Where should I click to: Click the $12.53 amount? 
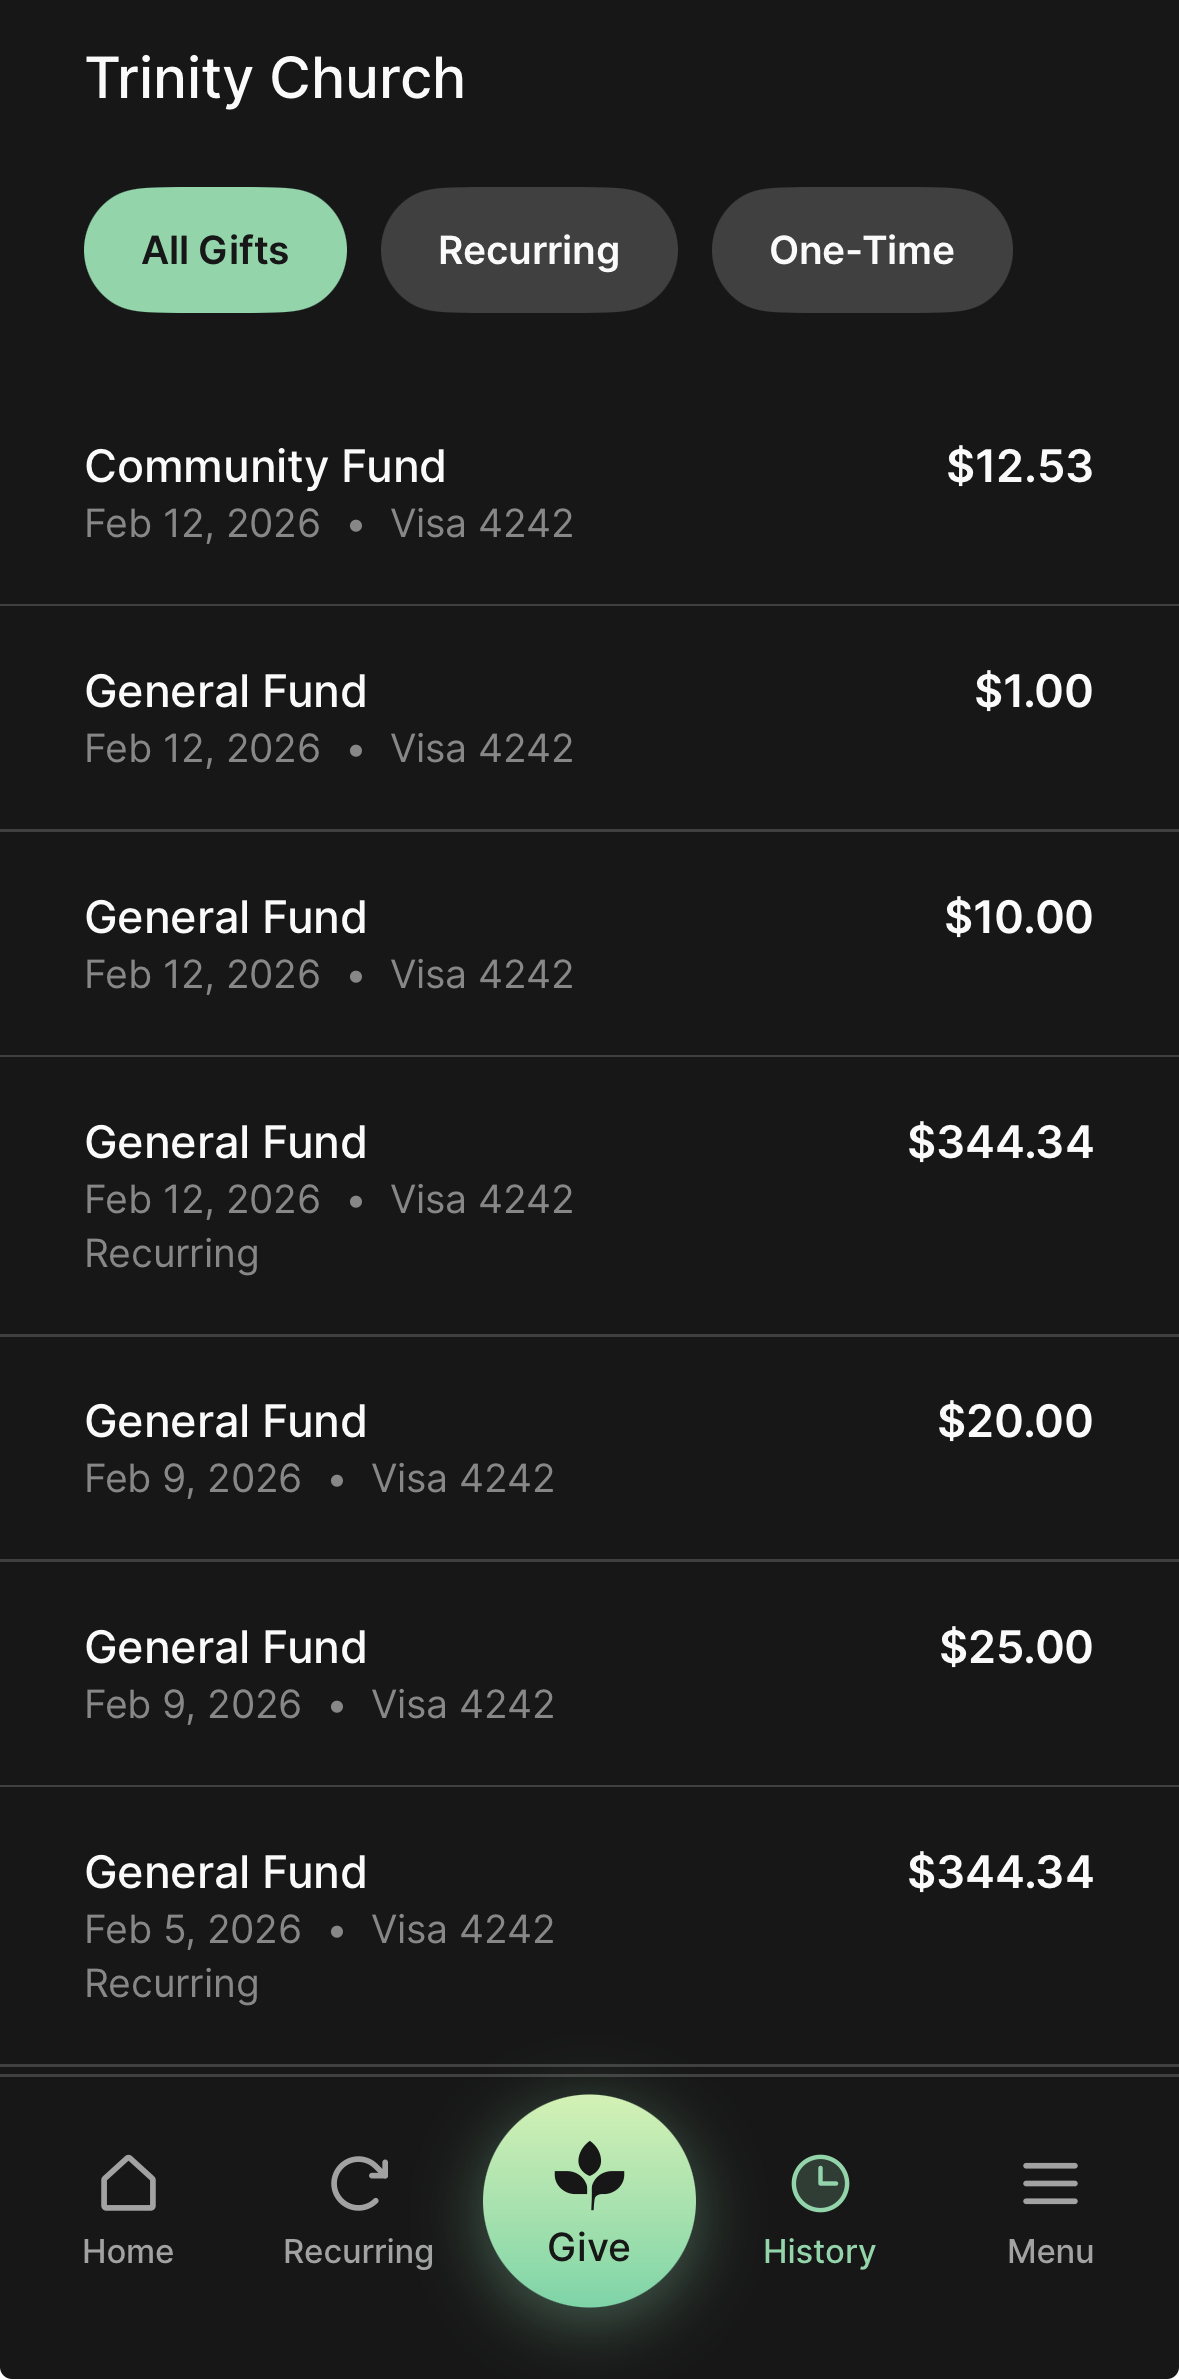pos(1019,466)
